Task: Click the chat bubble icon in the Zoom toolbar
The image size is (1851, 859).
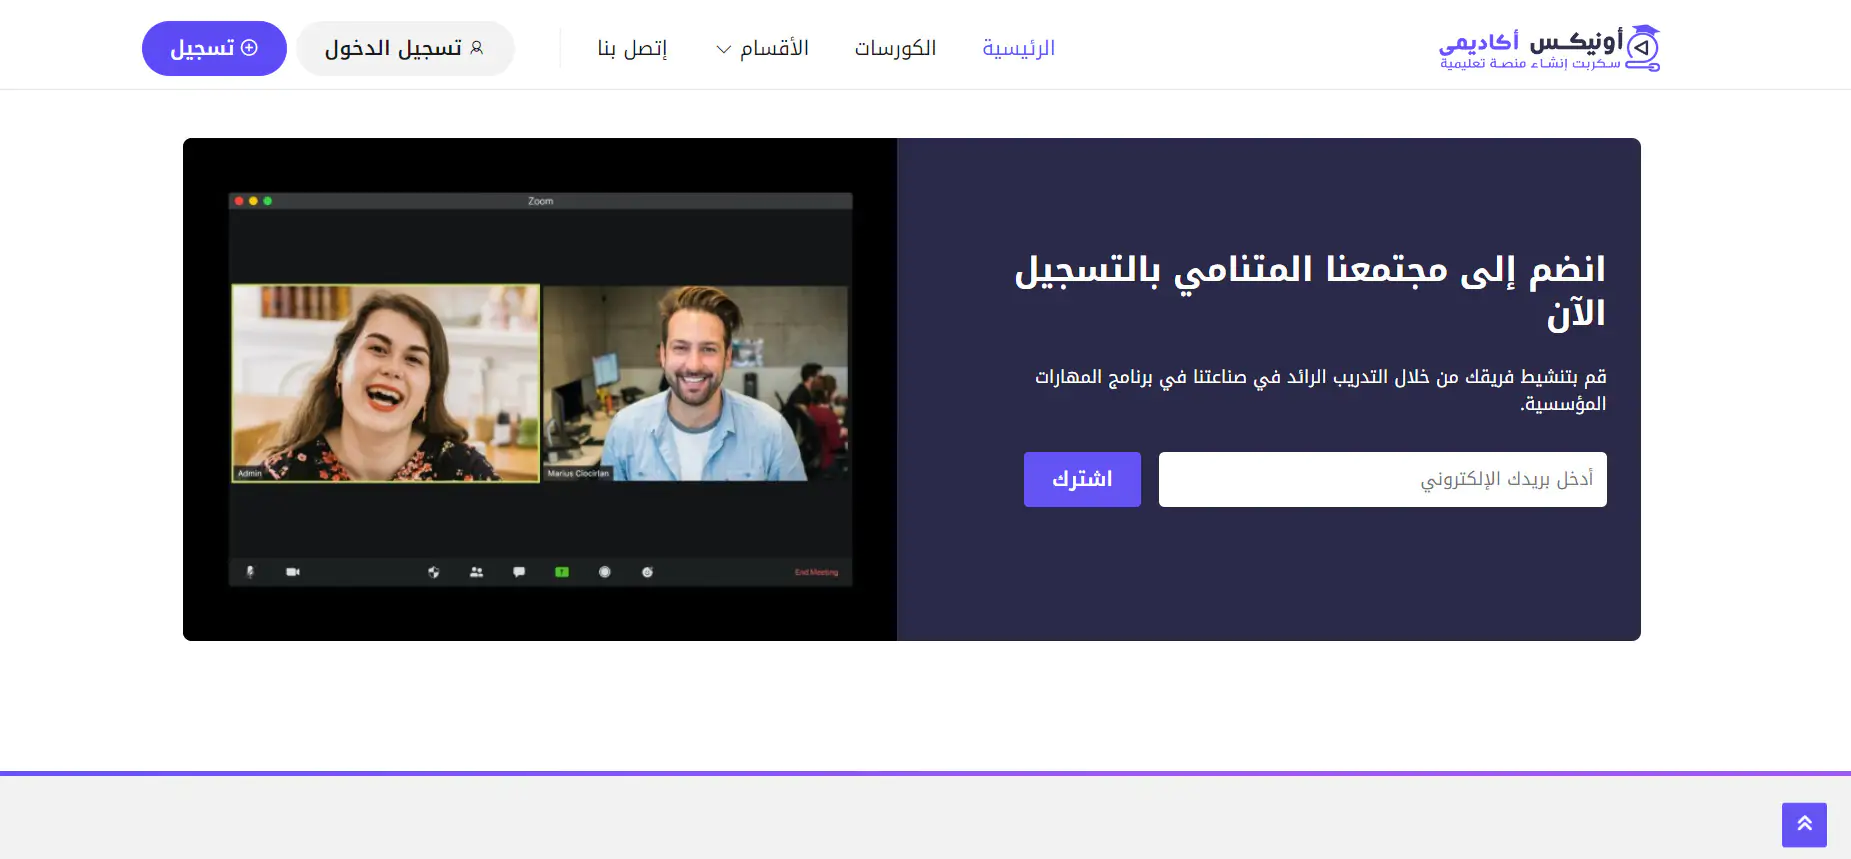Action: (519, 572)
